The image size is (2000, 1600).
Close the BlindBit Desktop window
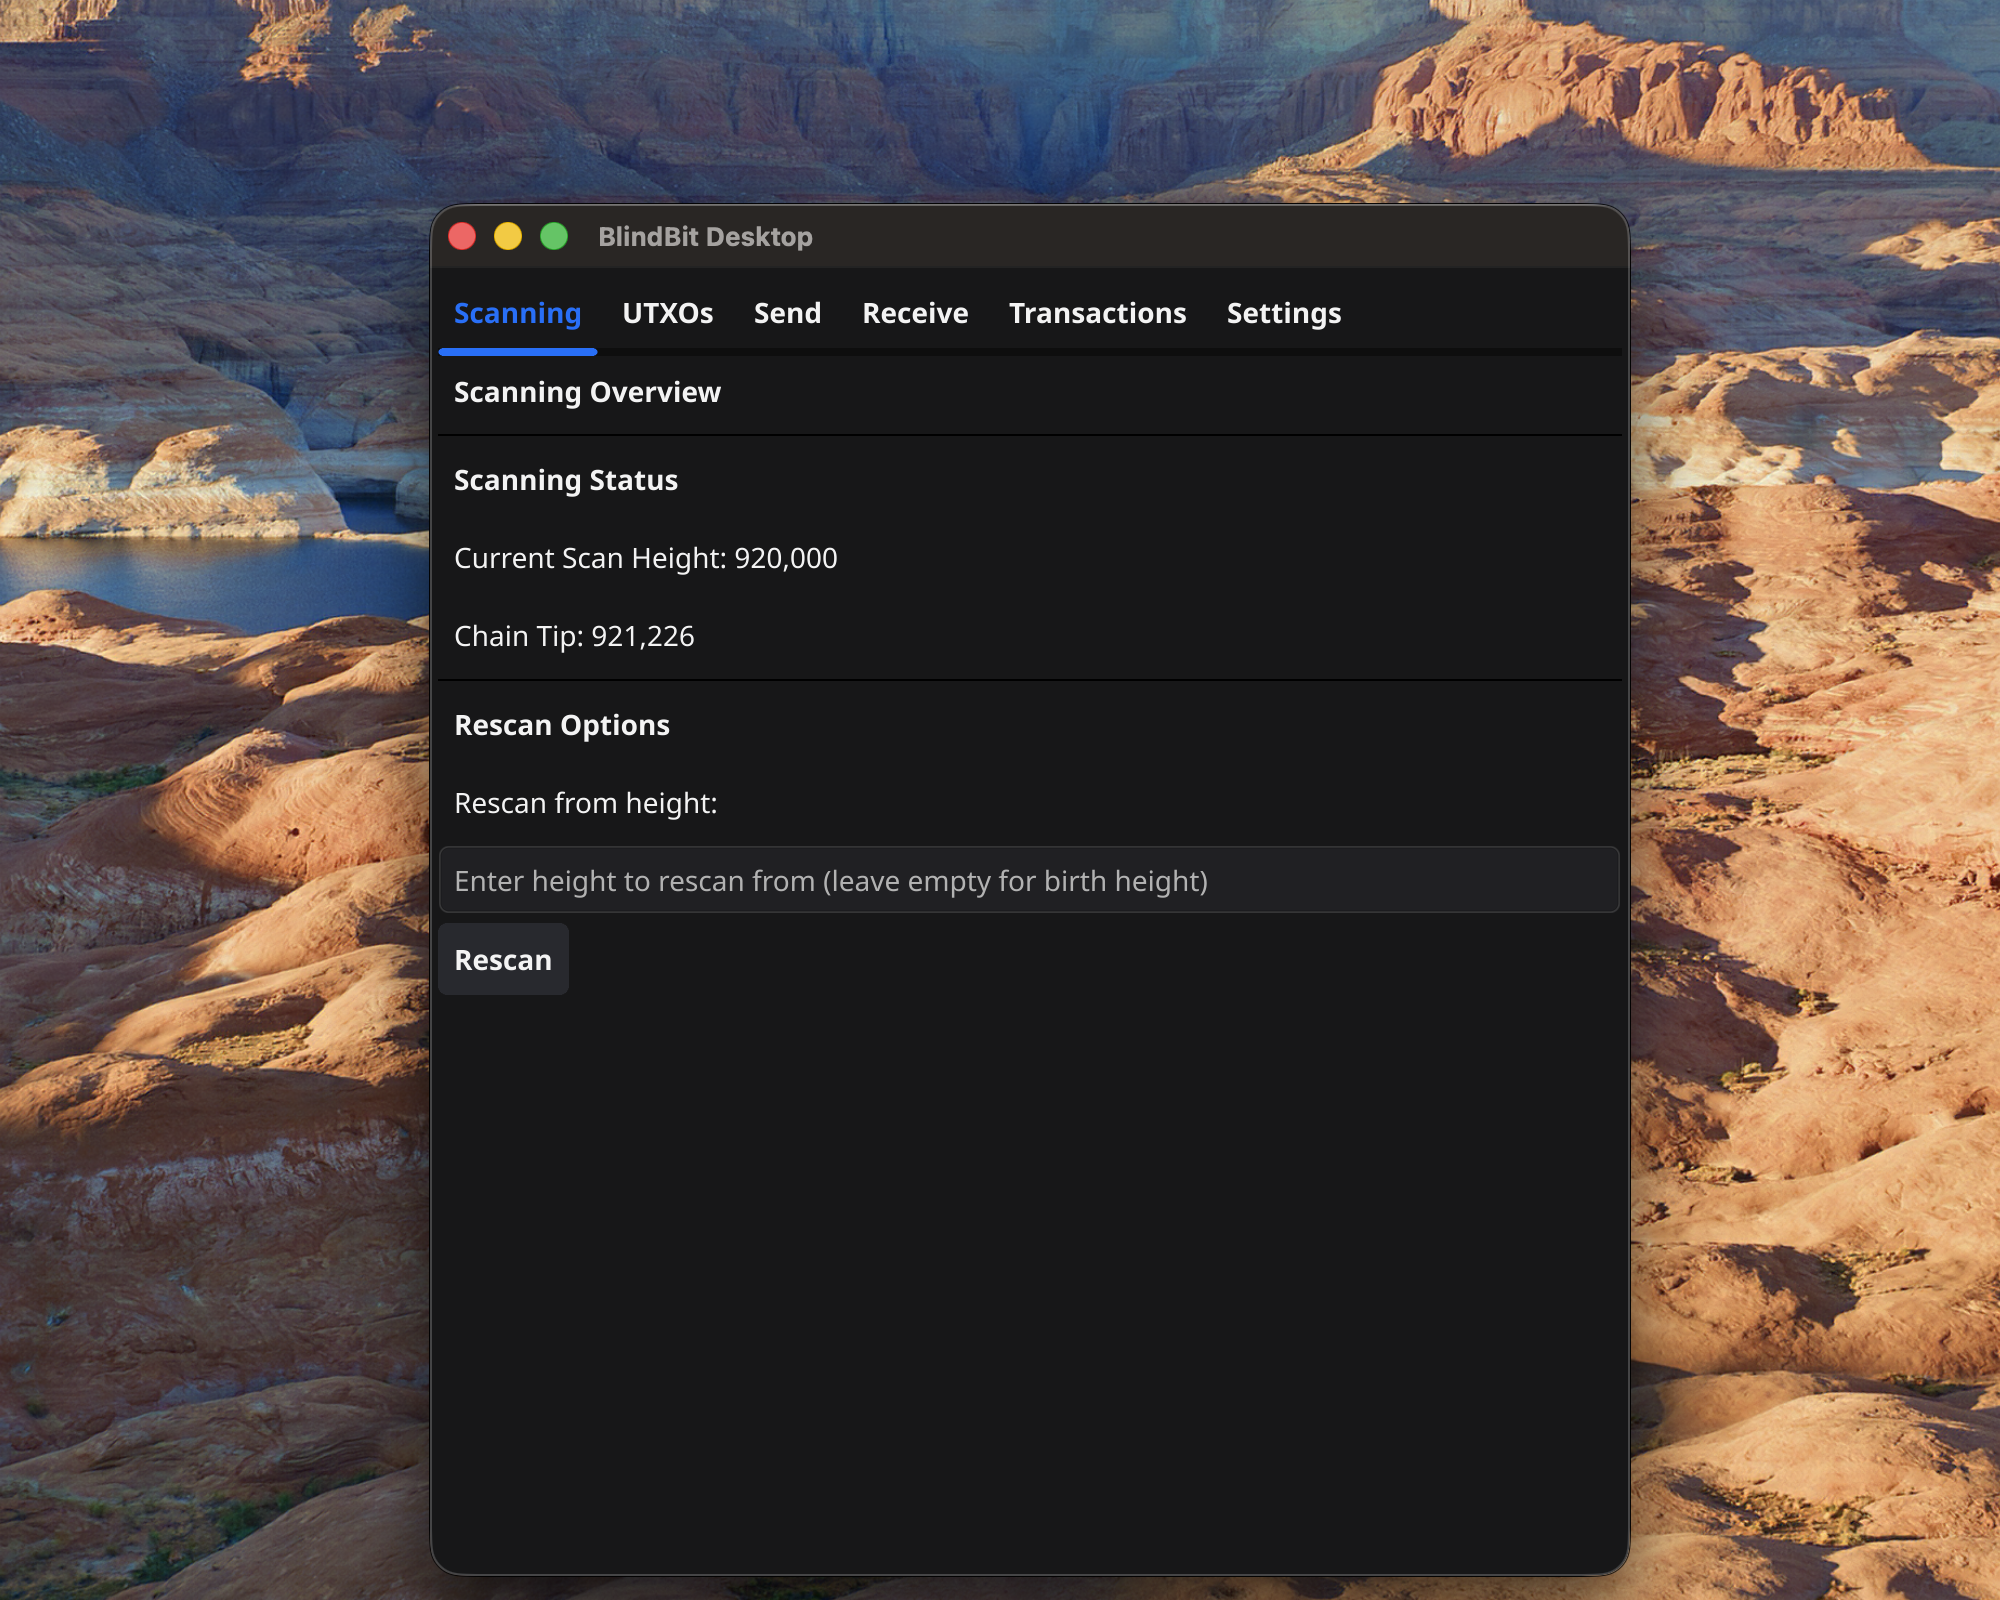[x=462, y=237]
